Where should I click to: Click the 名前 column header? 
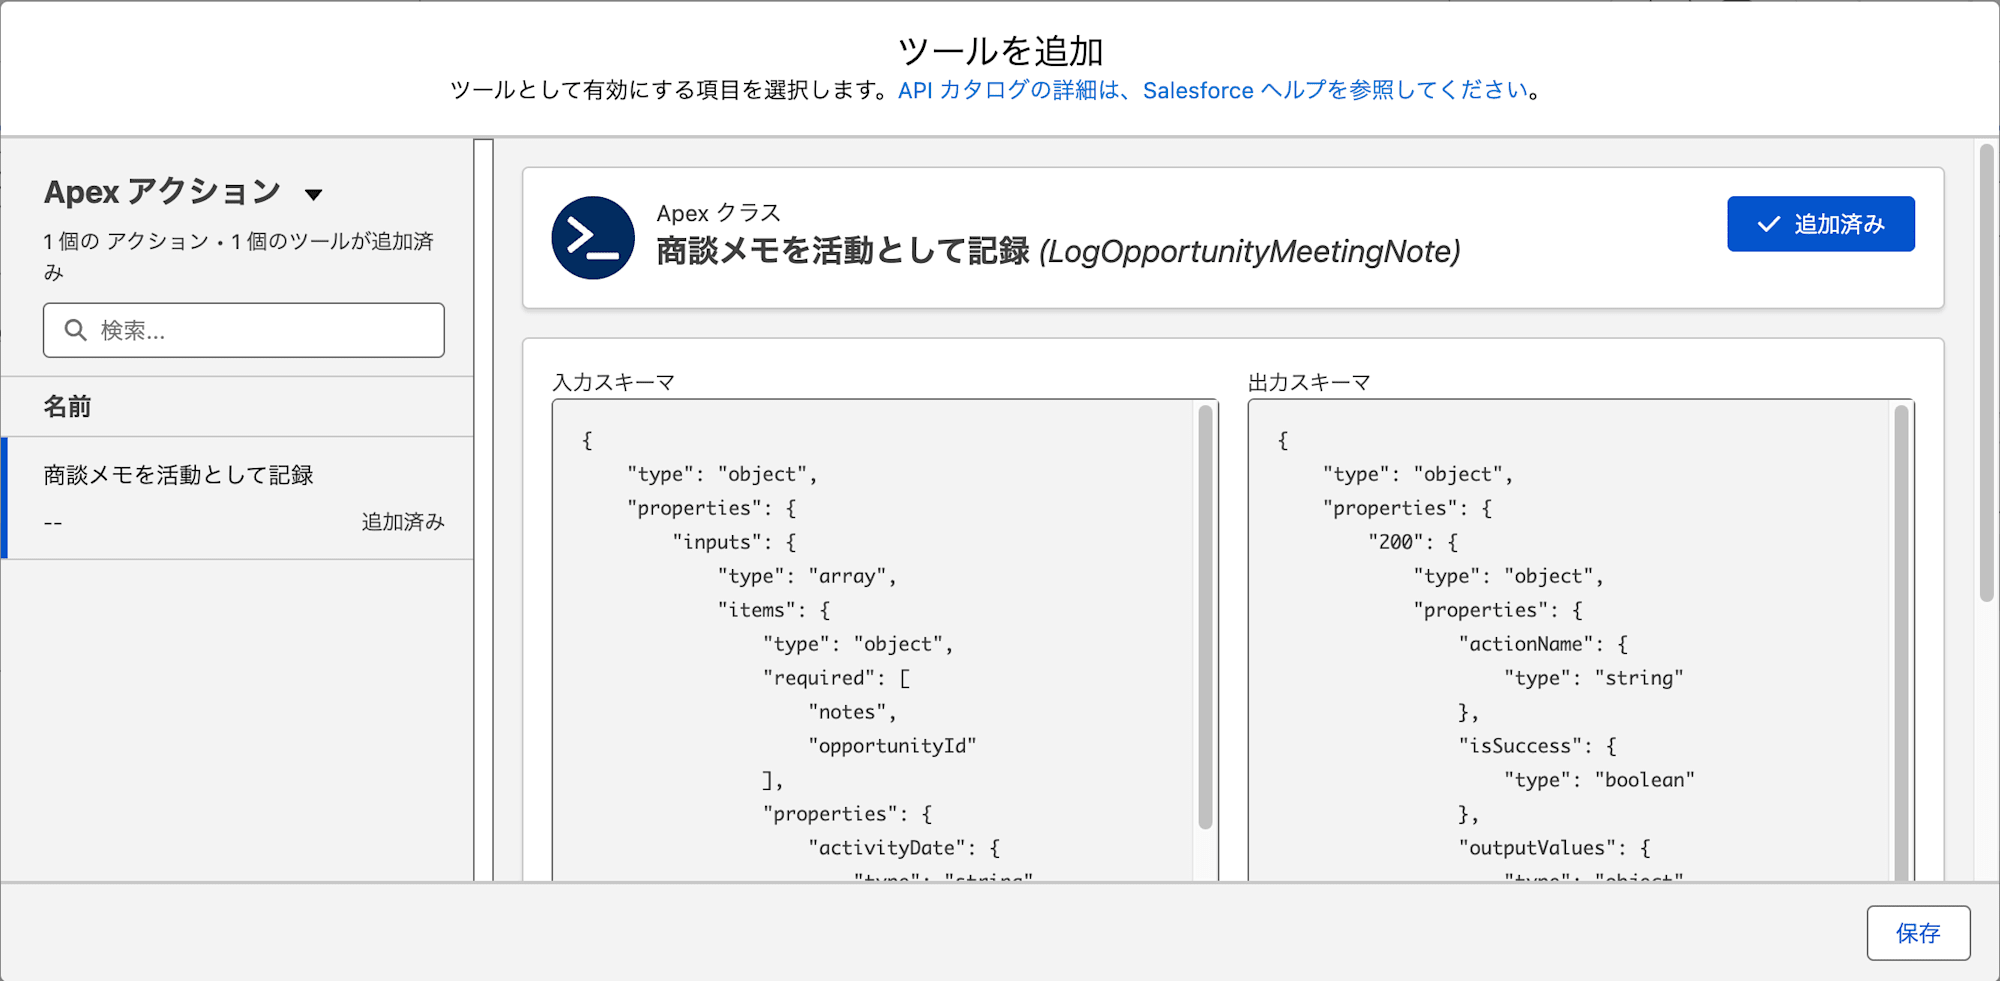[67, 407]
